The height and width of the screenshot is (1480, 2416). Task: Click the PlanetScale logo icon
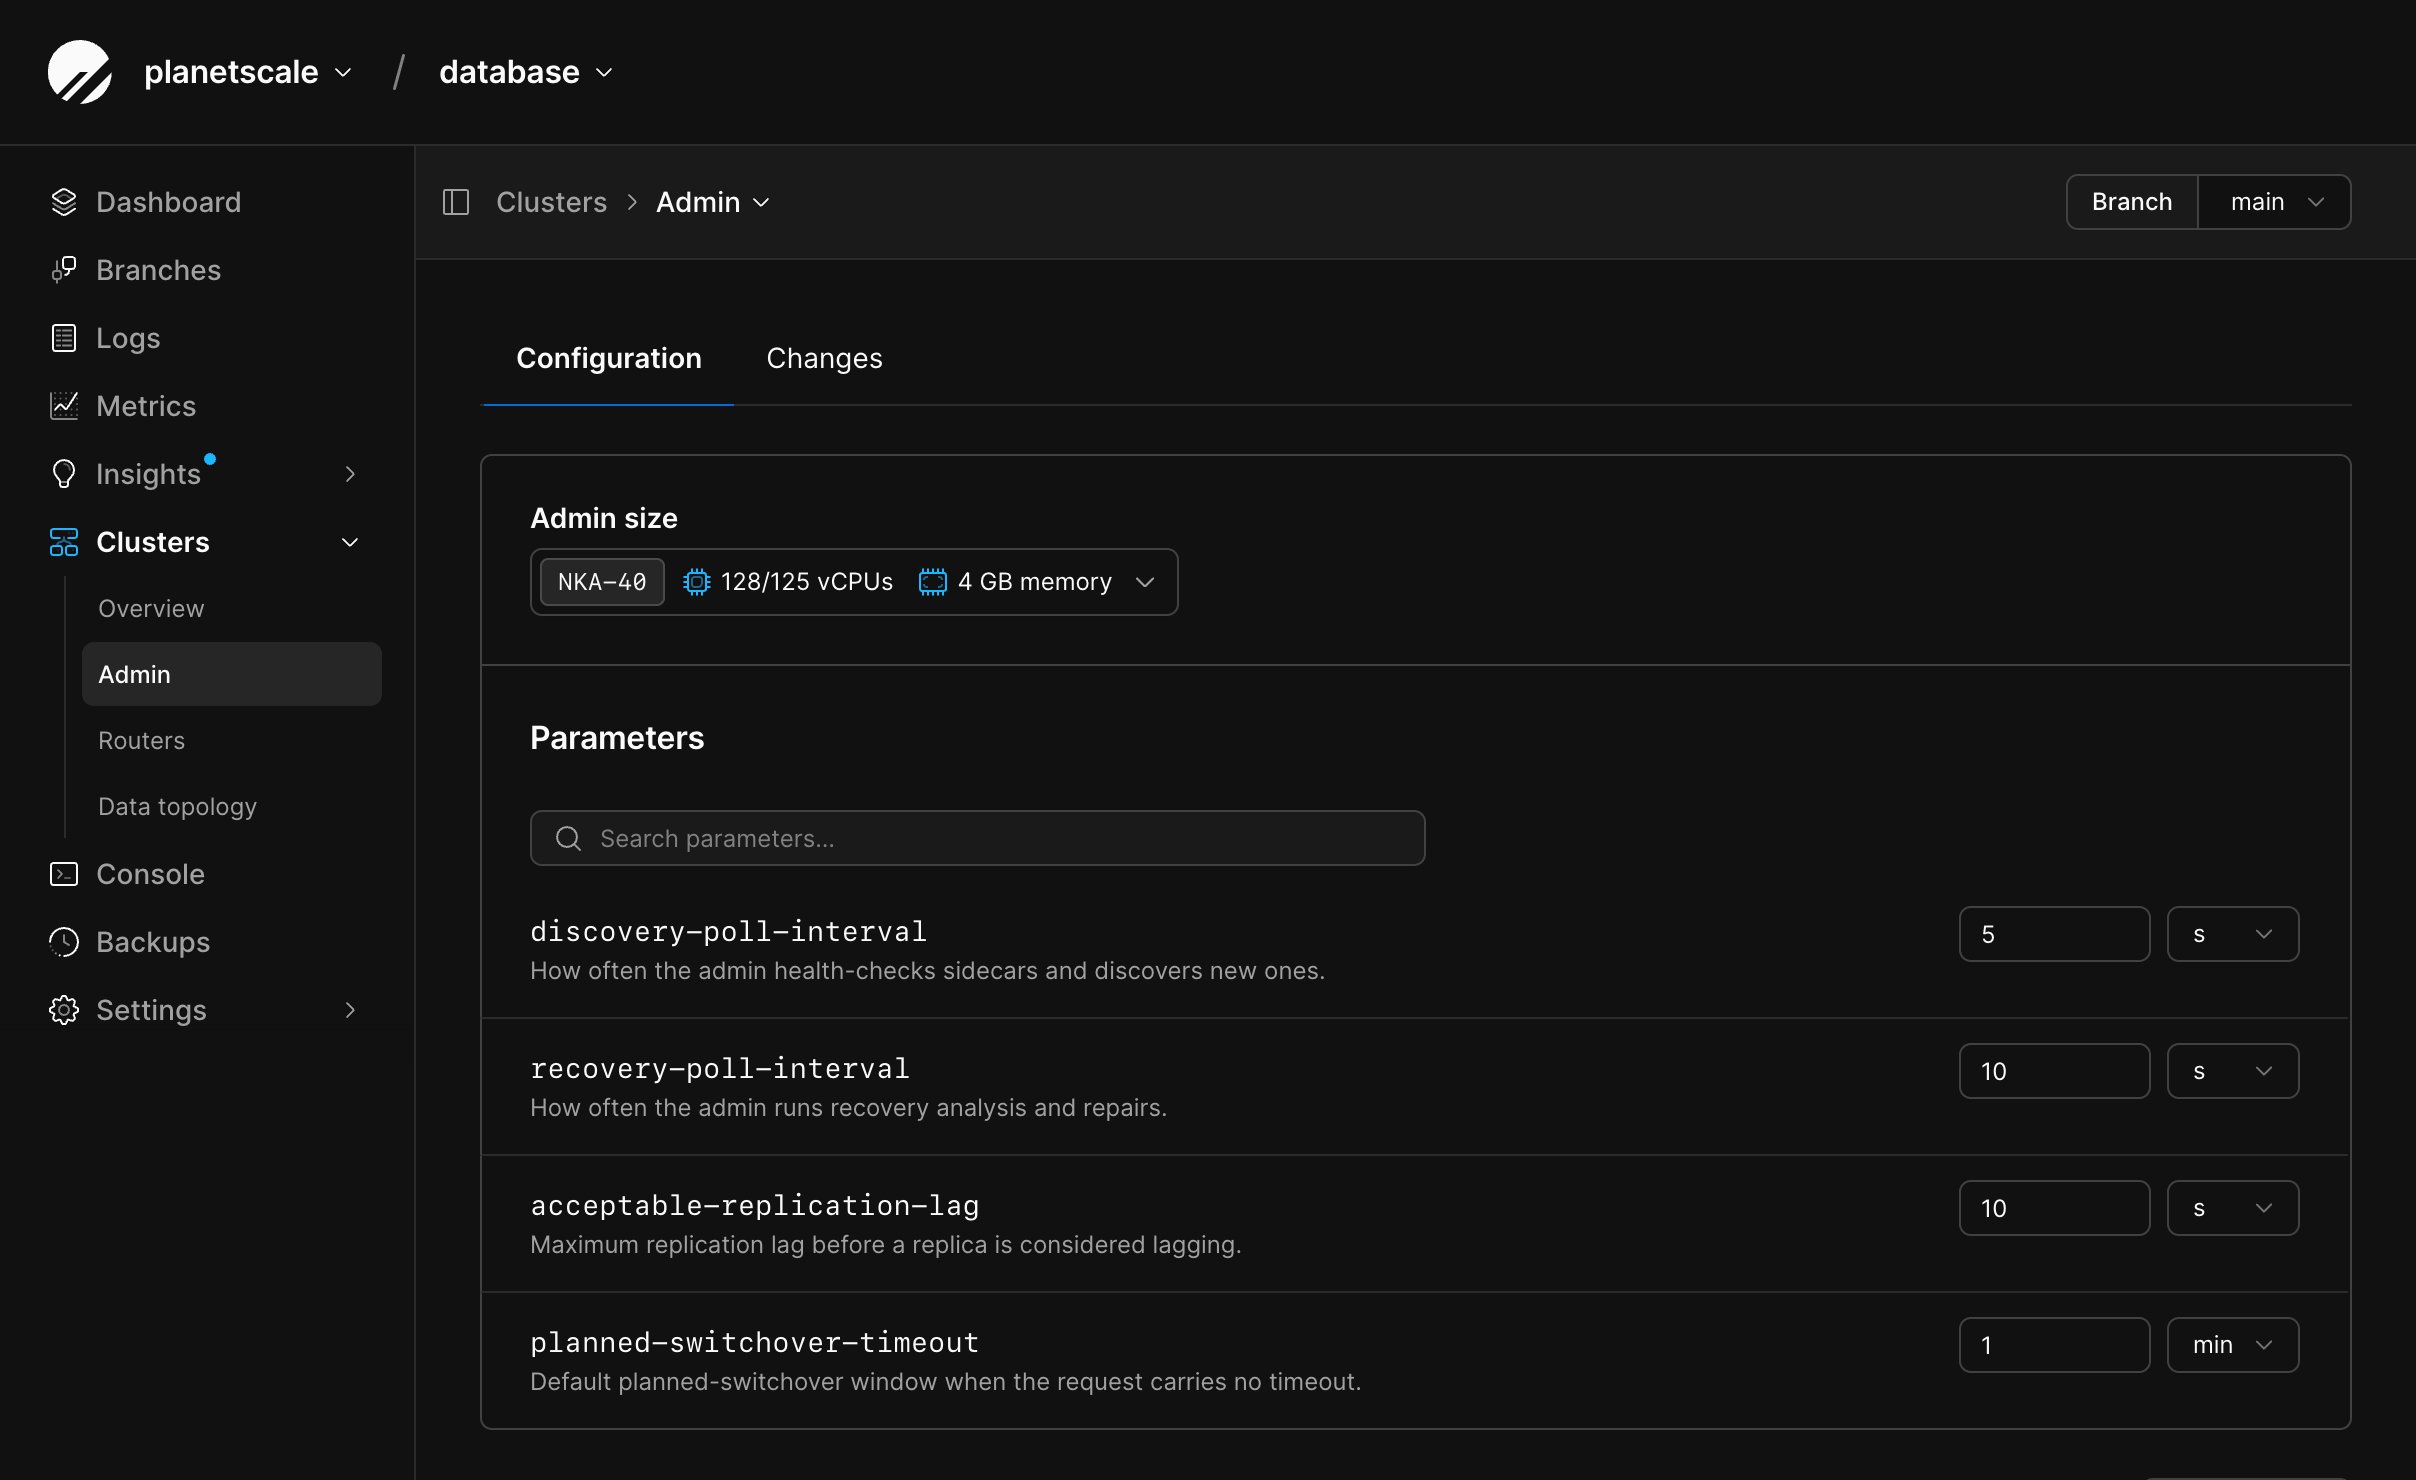80,72
